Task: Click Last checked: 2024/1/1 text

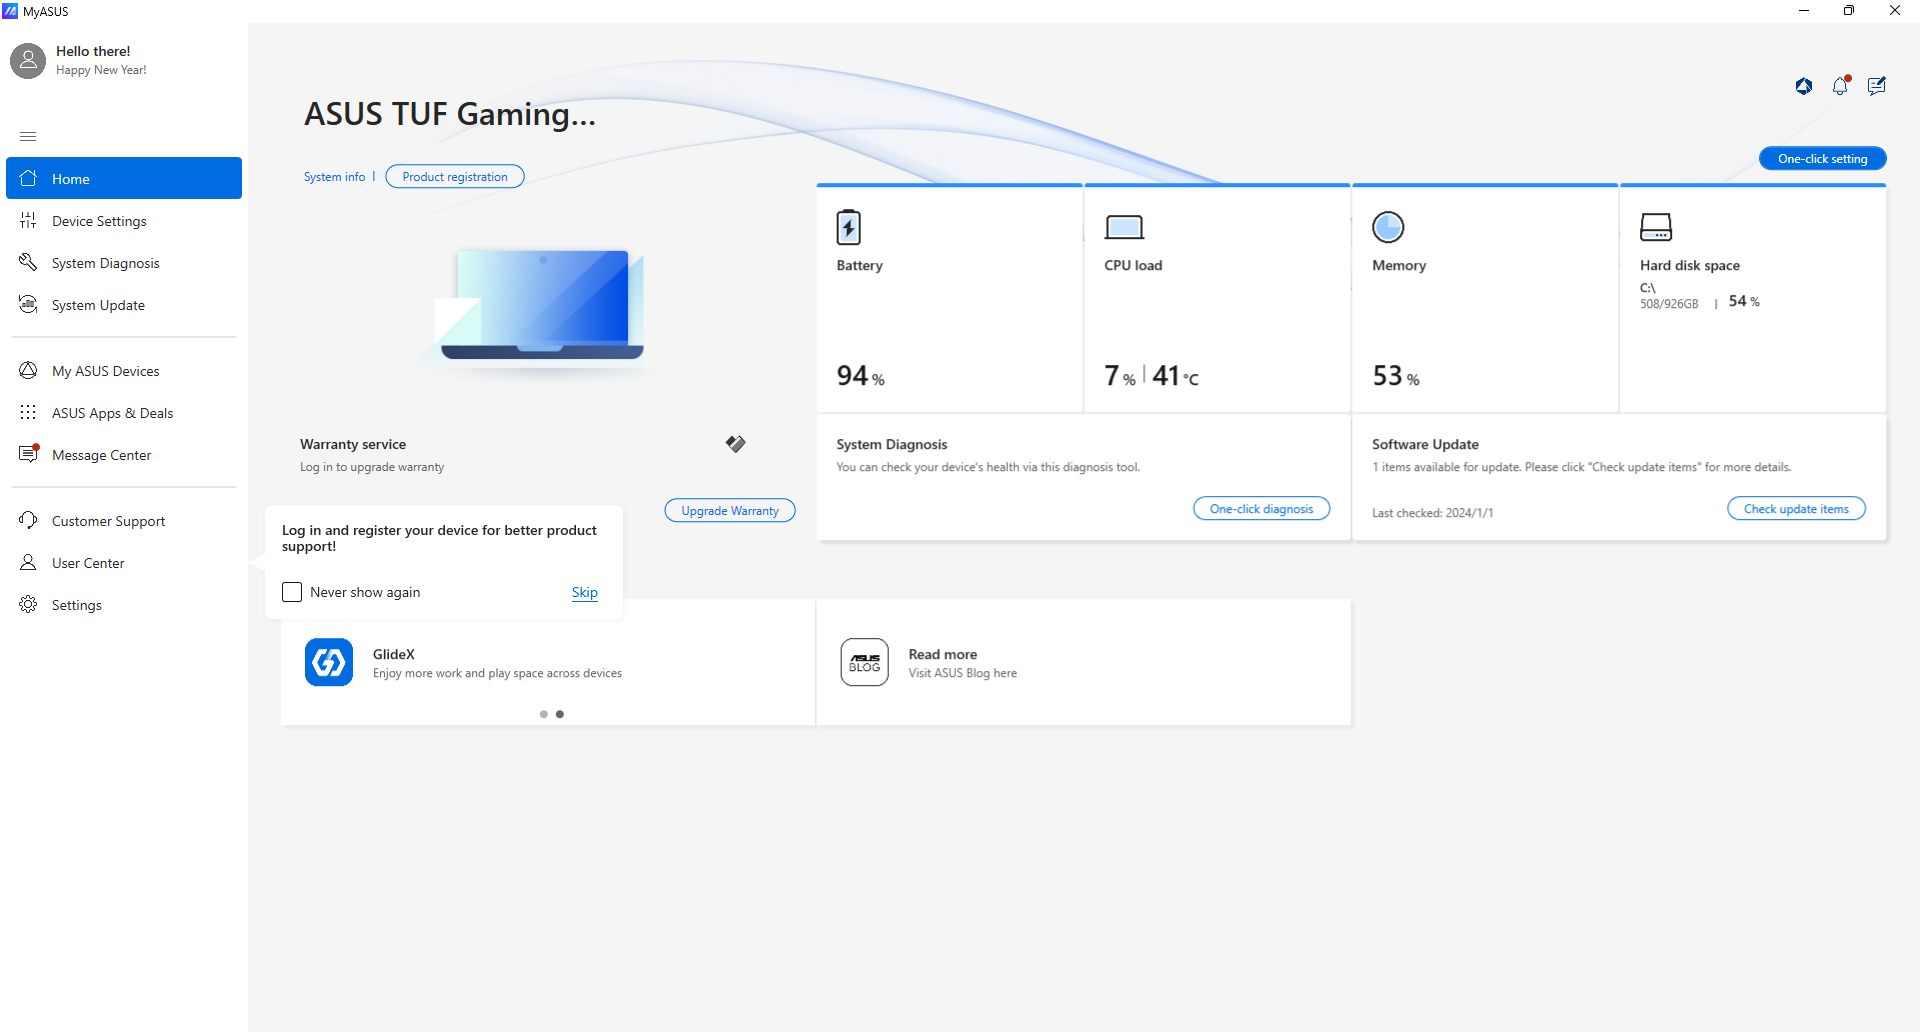Action: pos(1432,512)
